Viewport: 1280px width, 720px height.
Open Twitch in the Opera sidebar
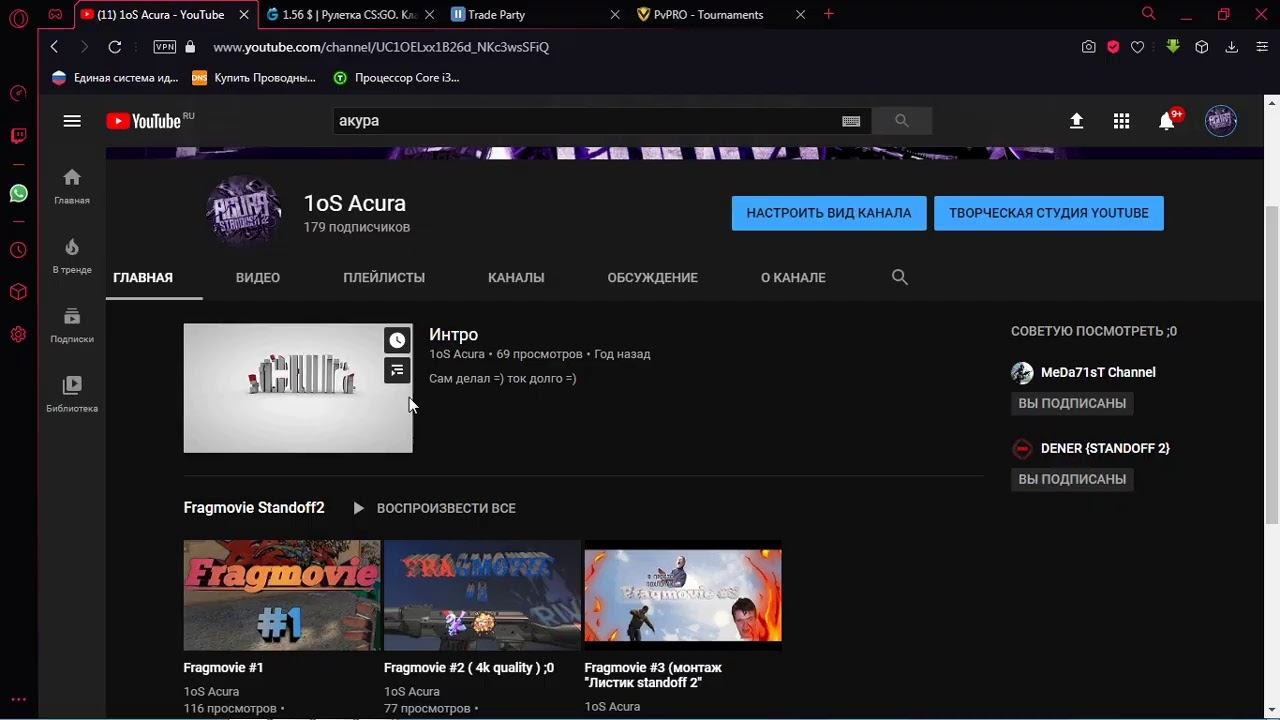[18, 136]
